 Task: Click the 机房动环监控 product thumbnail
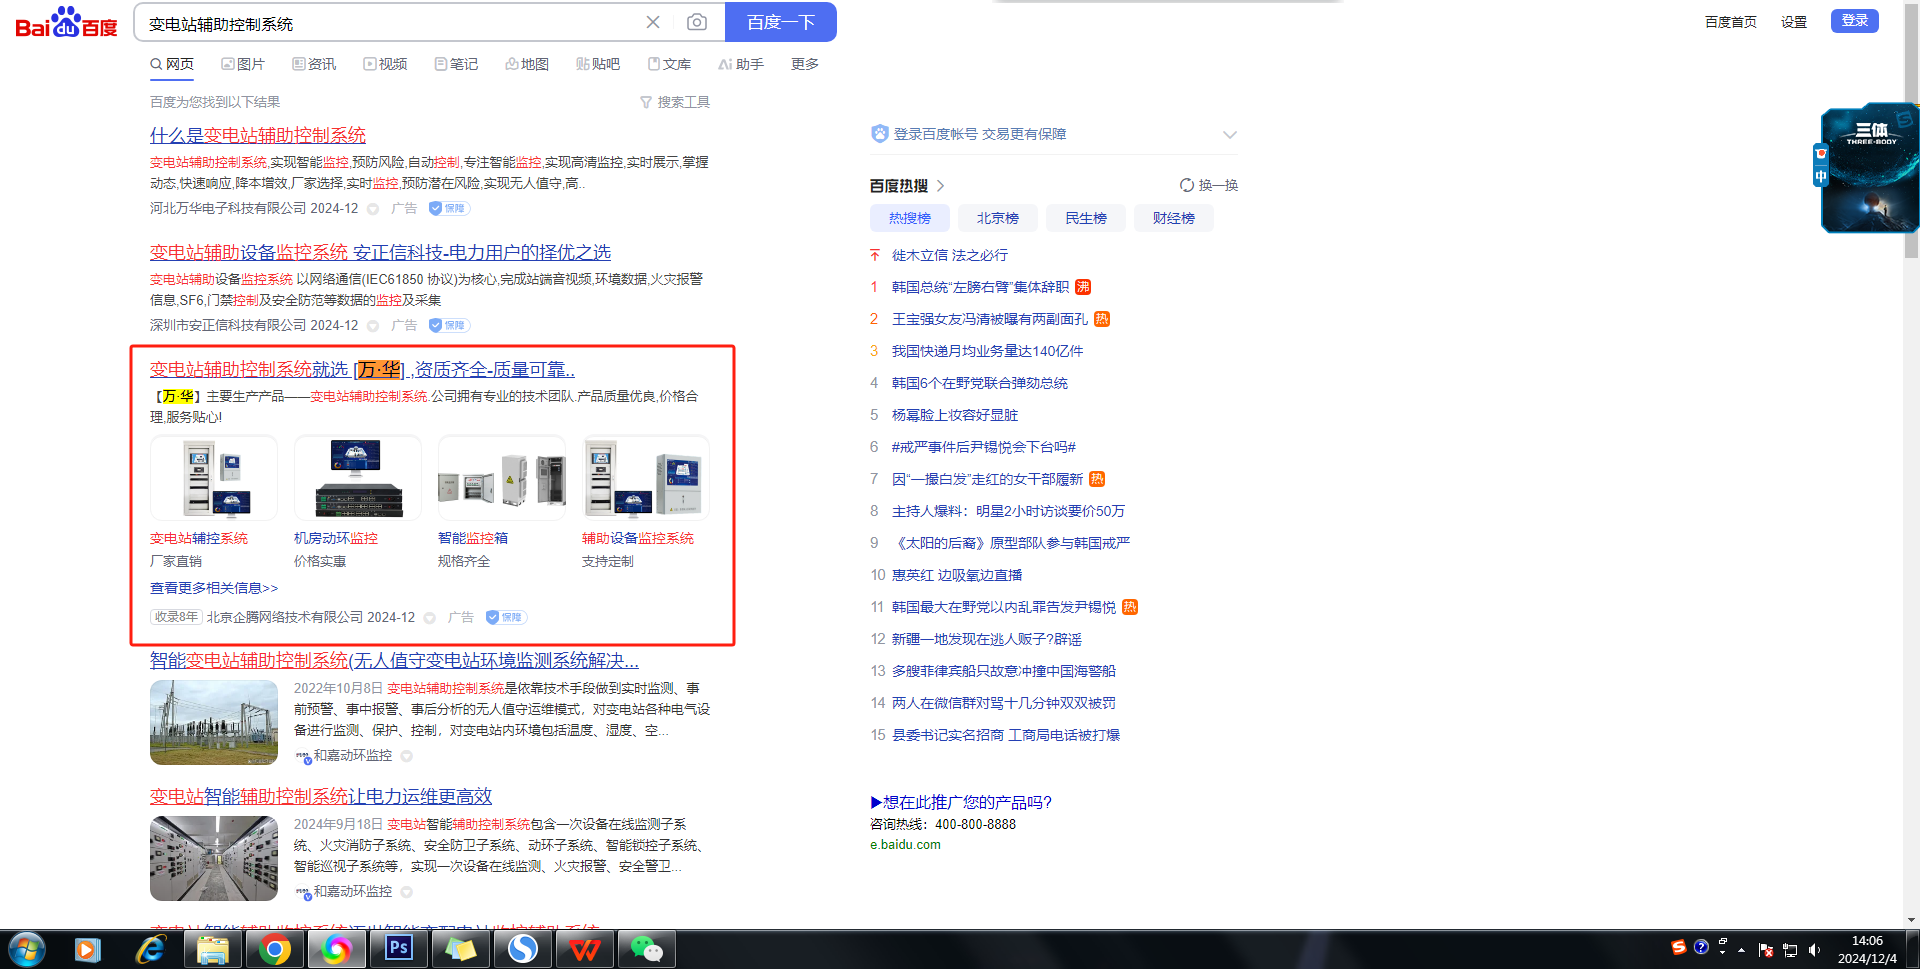[357, 478]
